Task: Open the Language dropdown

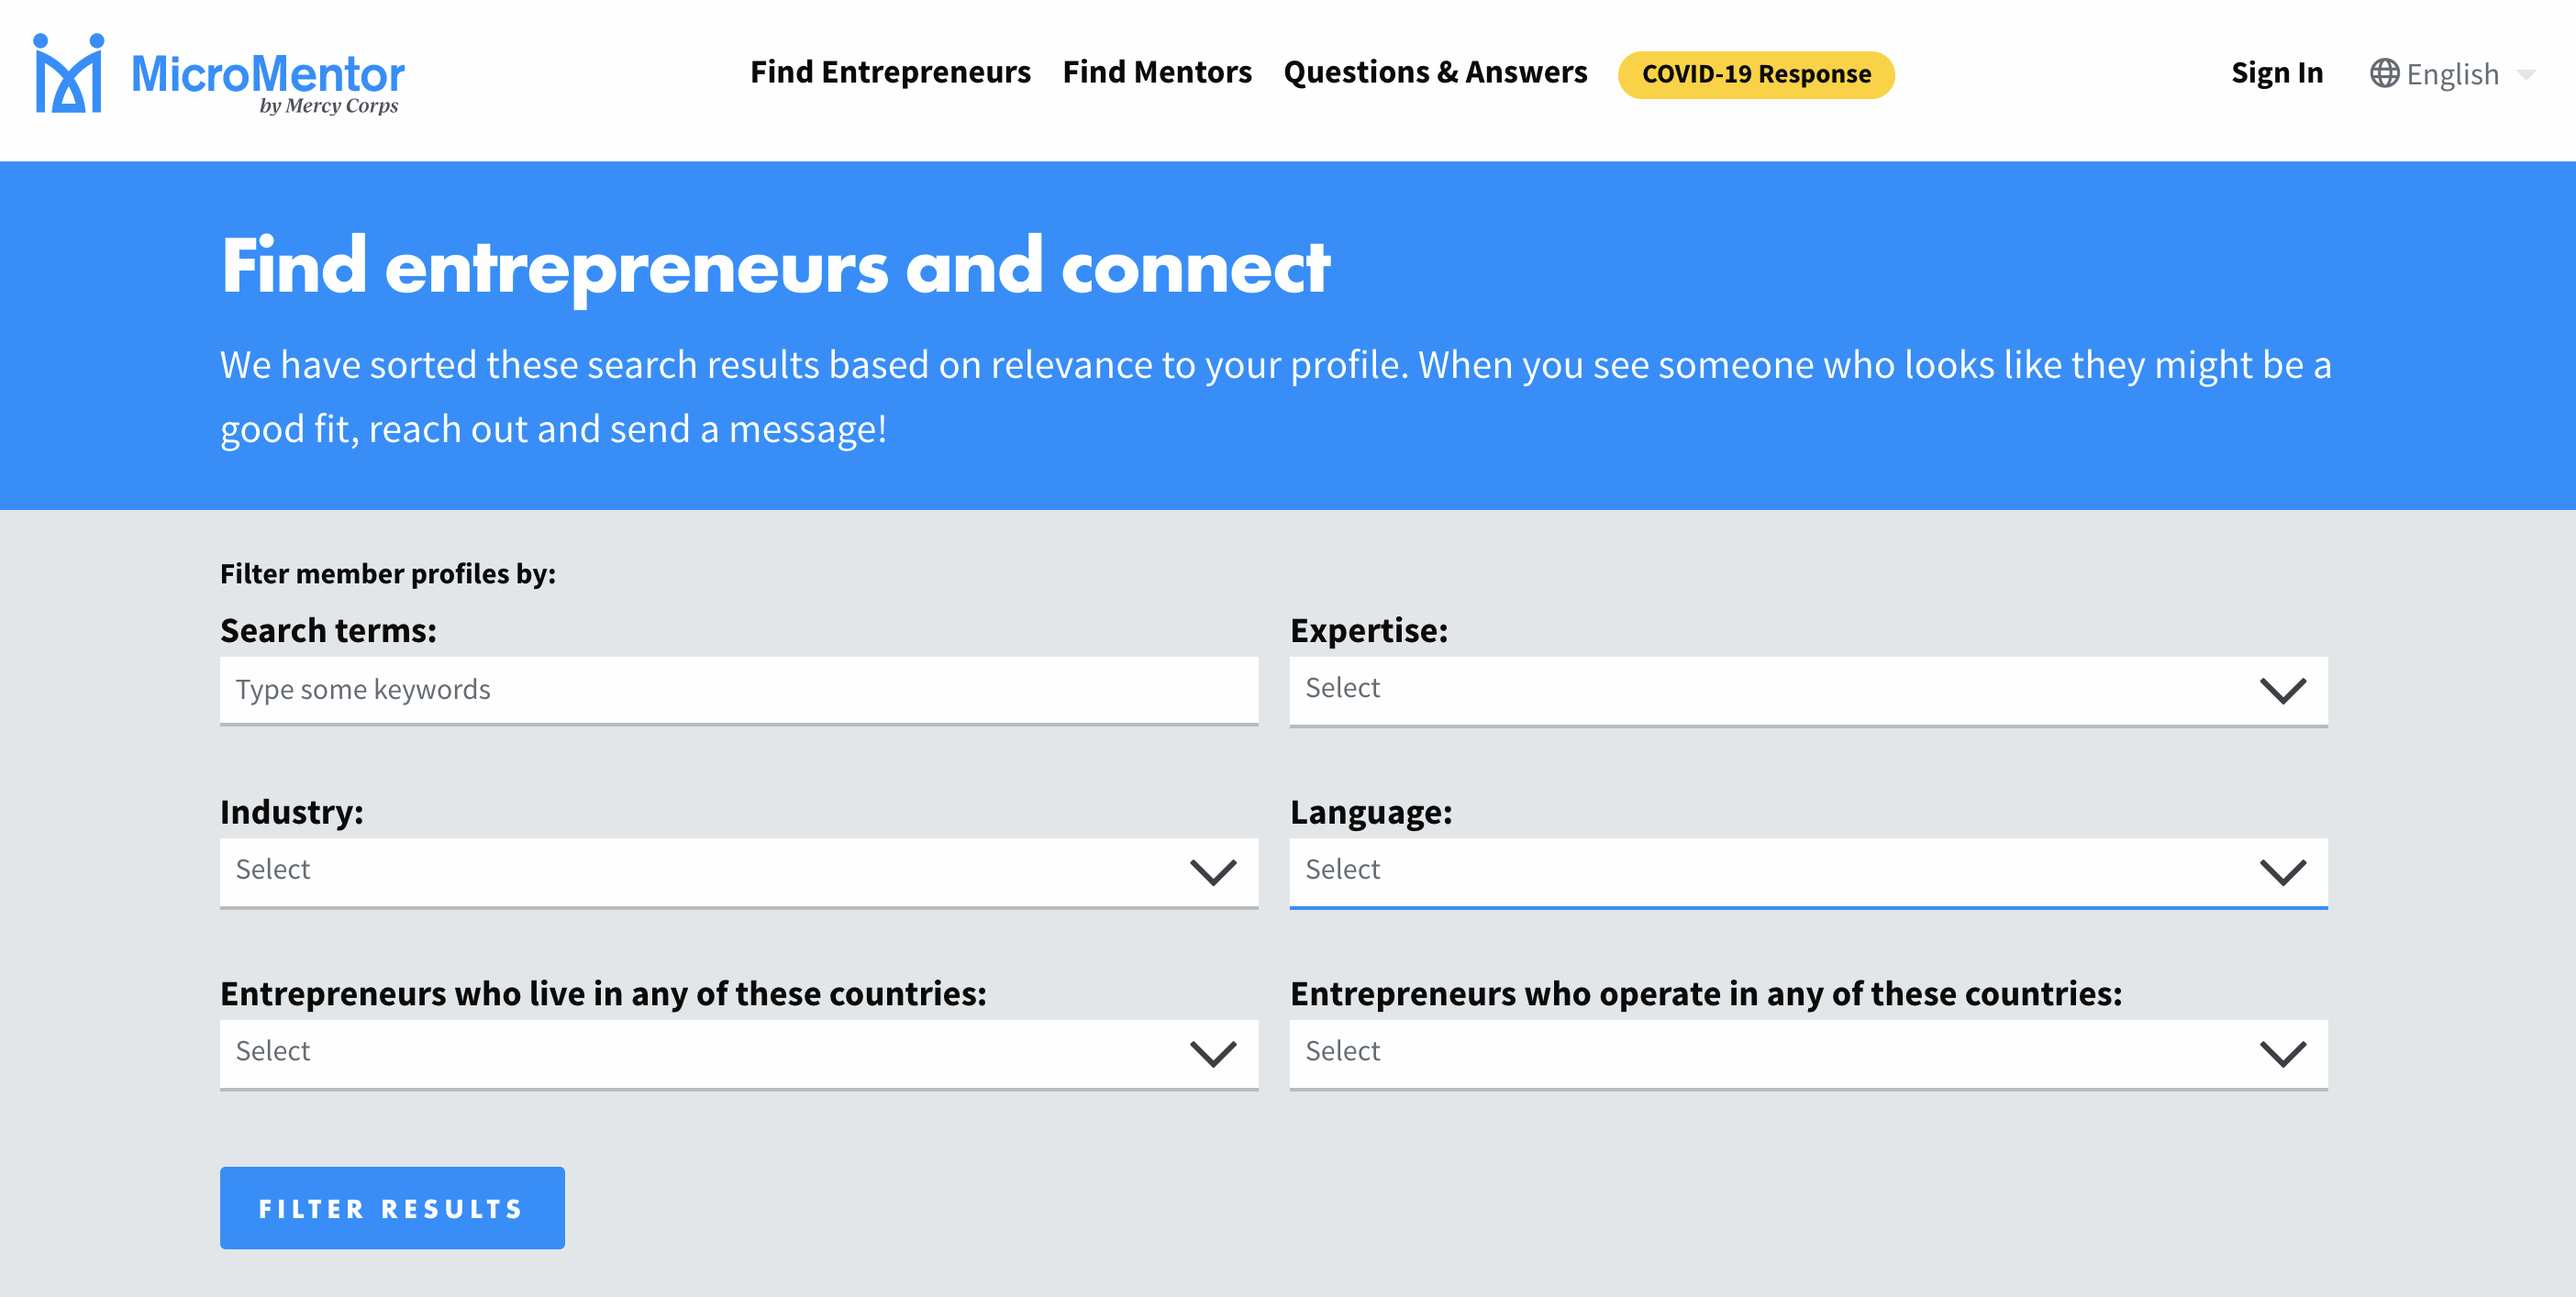Action: [1807, 872]
